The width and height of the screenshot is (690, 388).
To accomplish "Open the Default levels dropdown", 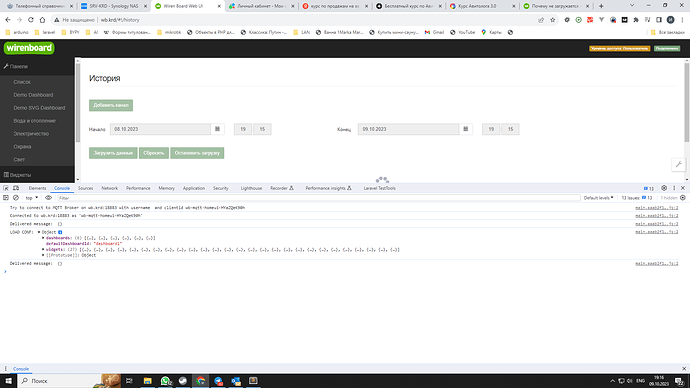I will [598, 198].
